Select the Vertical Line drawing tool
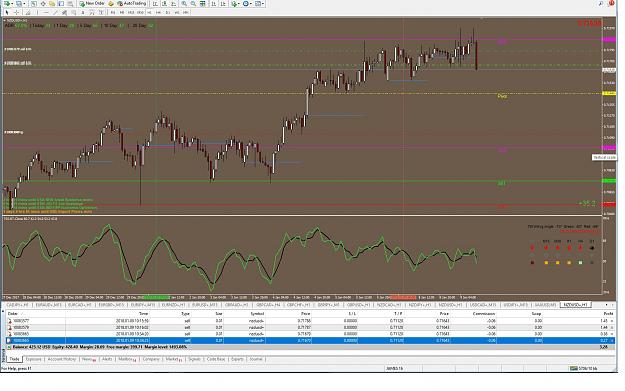Viewport: 625px width, 391px height. [37, 12]
